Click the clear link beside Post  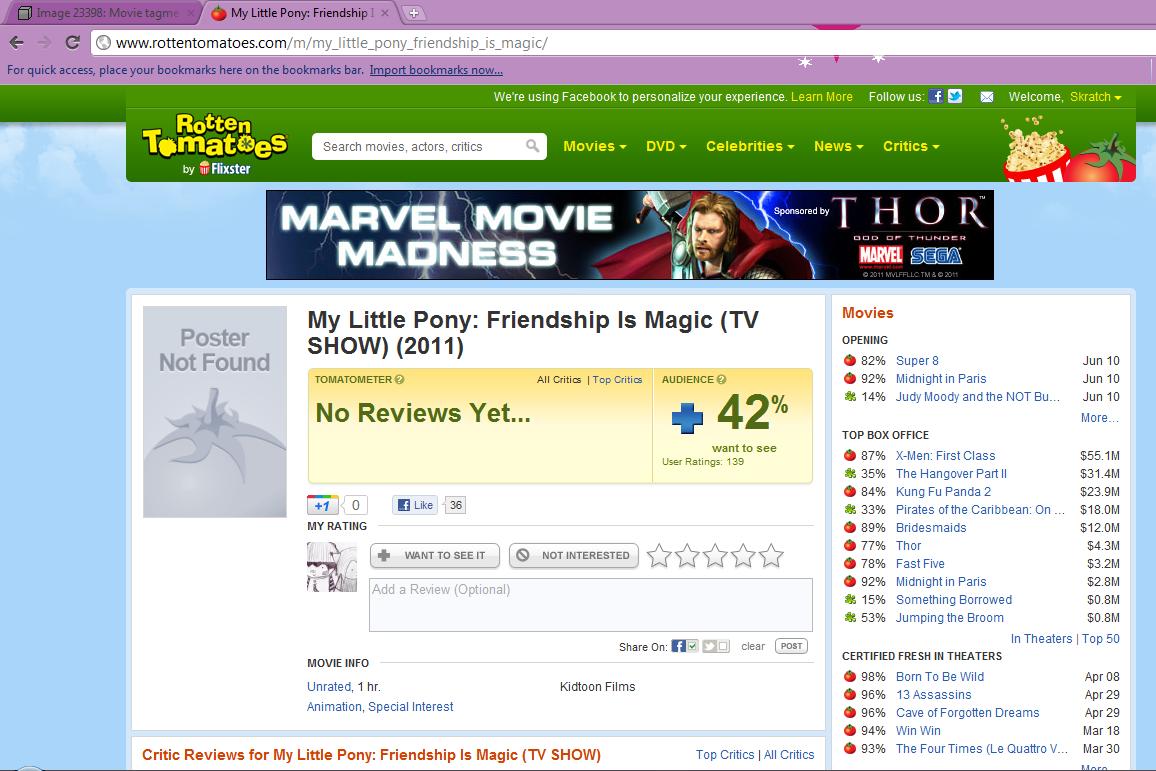click(753, 646)
